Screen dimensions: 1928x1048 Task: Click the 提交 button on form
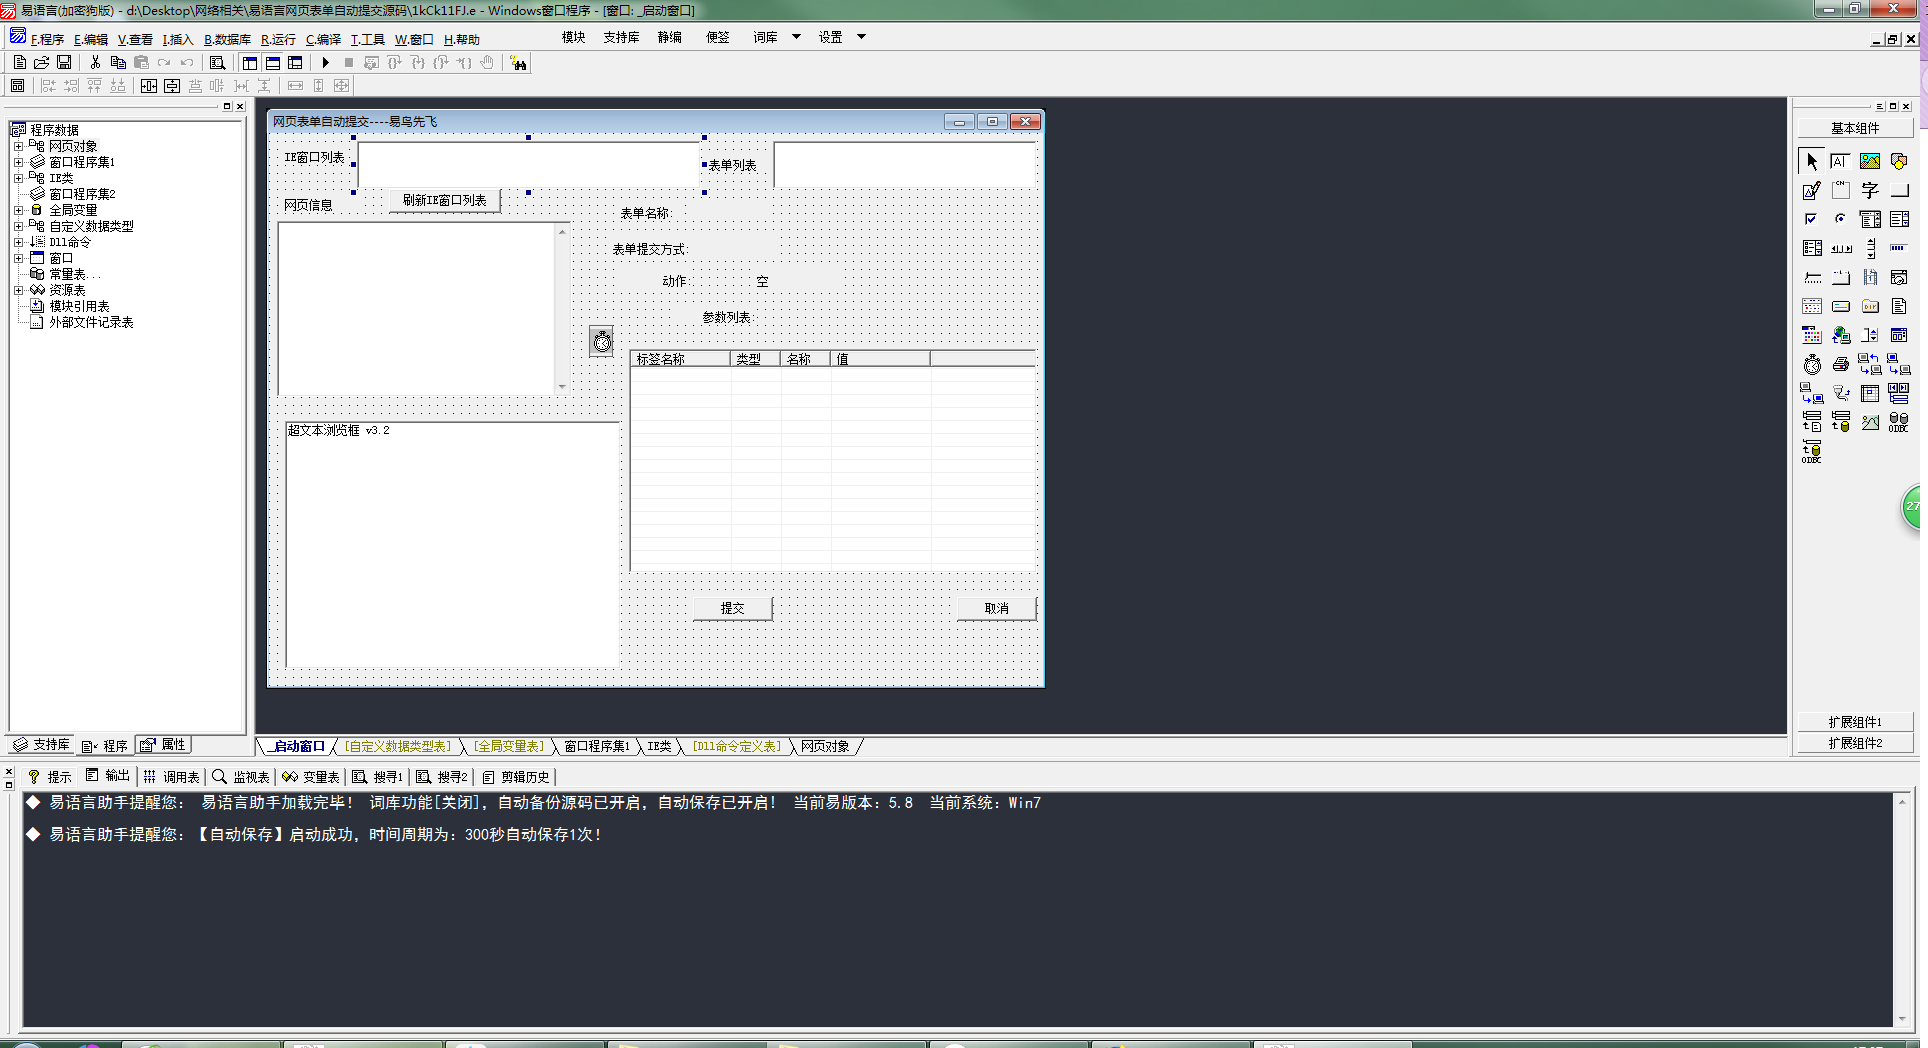pyautogui.click(x=732, y=608)
